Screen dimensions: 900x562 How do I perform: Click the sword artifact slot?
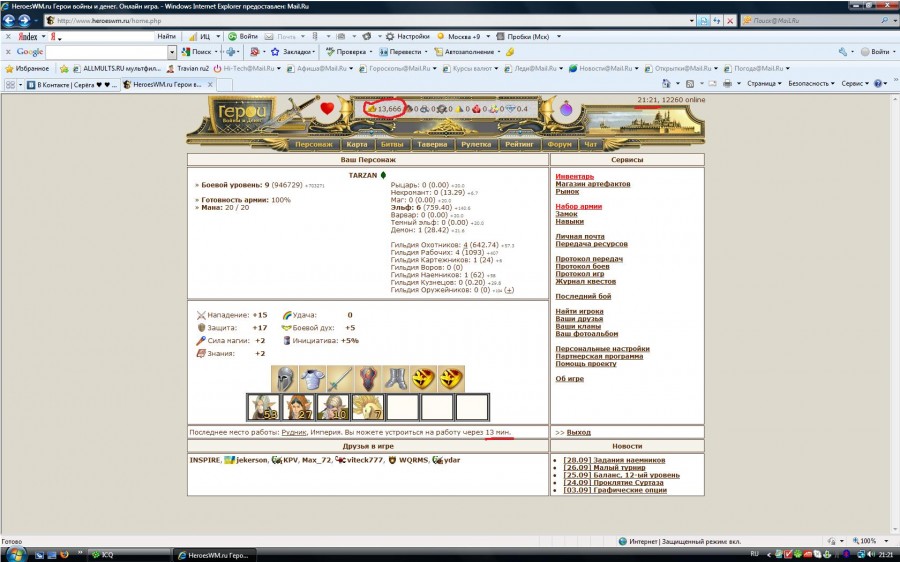click(340, 379)
